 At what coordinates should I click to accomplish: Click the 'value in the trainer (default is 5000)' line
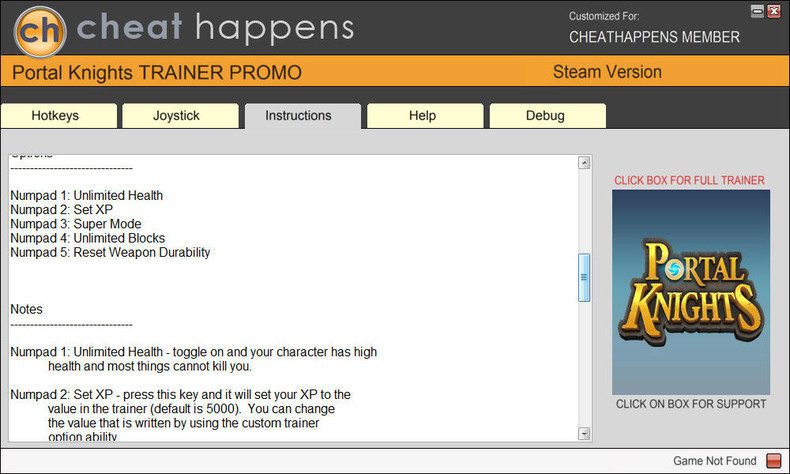coord(191,409)
